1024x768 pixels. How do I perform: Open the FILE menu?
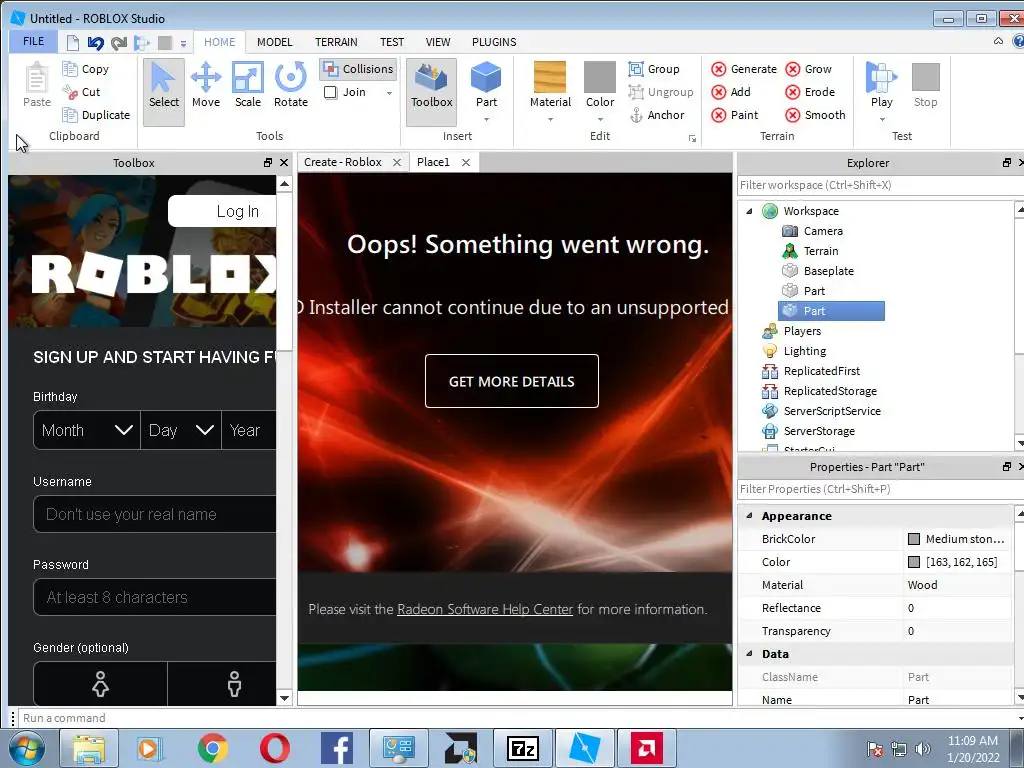coord(33,42)
